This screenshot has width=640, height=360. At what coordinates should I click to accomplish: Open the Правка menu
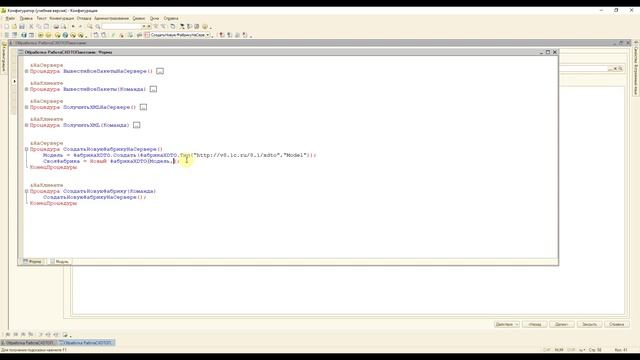(x=26, y=18)
